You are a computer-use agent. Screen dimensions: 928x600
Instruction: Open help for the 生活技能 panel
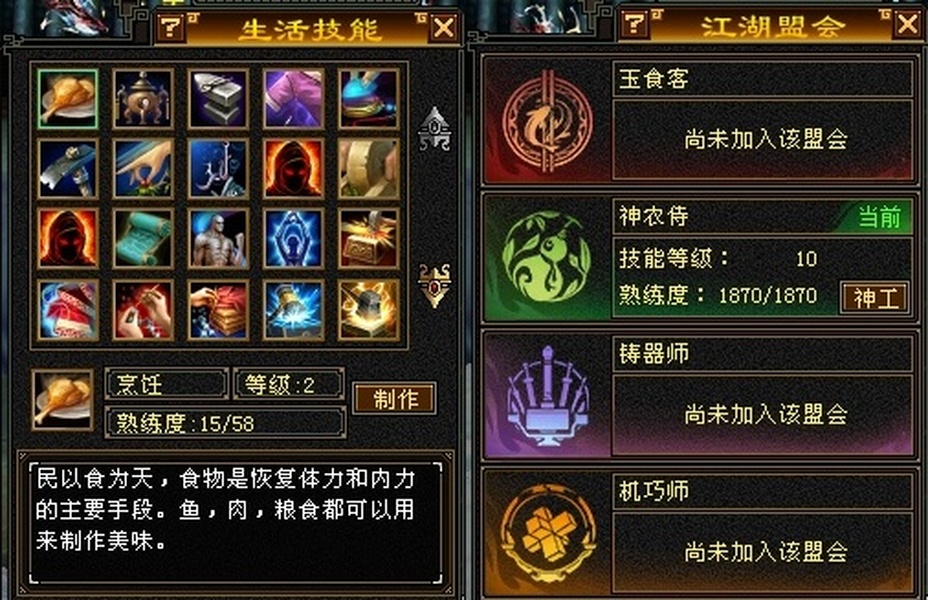[172, 27]
